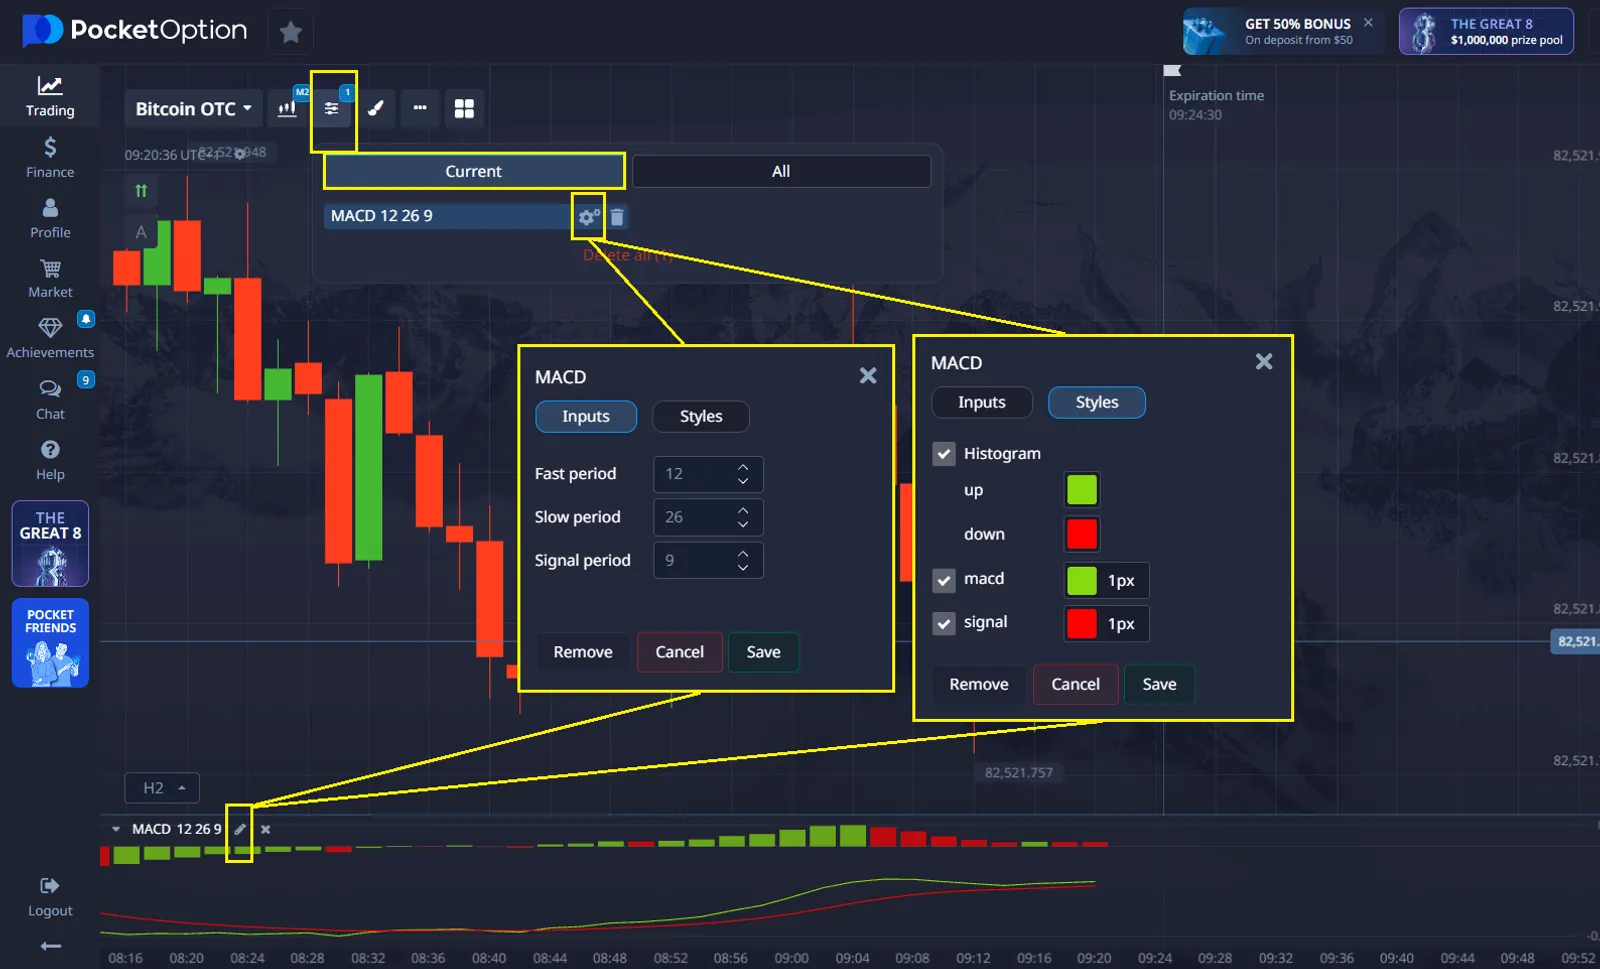Viewport: 1600px width, 969px height.
Task: Select Inputs tab in right MACD dialog
Action: click(982, 402)
